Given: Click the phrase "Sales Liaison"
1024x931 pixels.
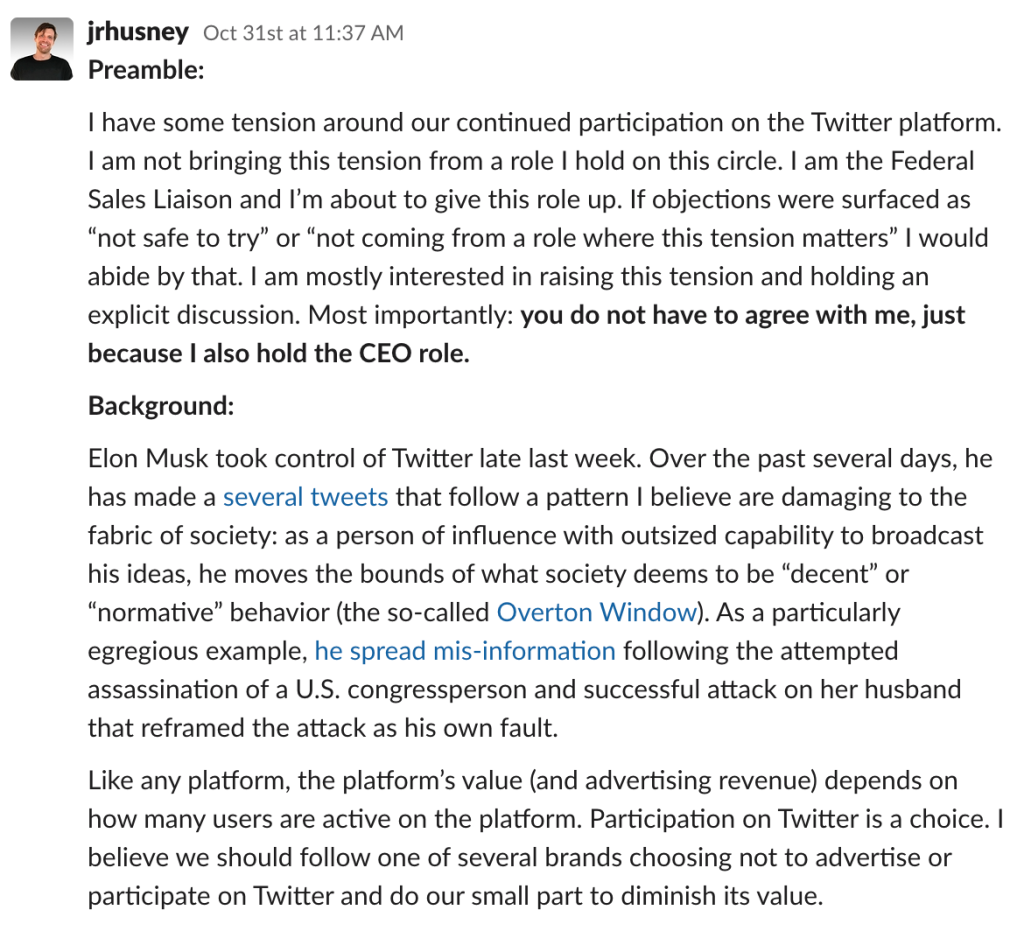Looking at the screenshot, I should (x=160, y=199).
